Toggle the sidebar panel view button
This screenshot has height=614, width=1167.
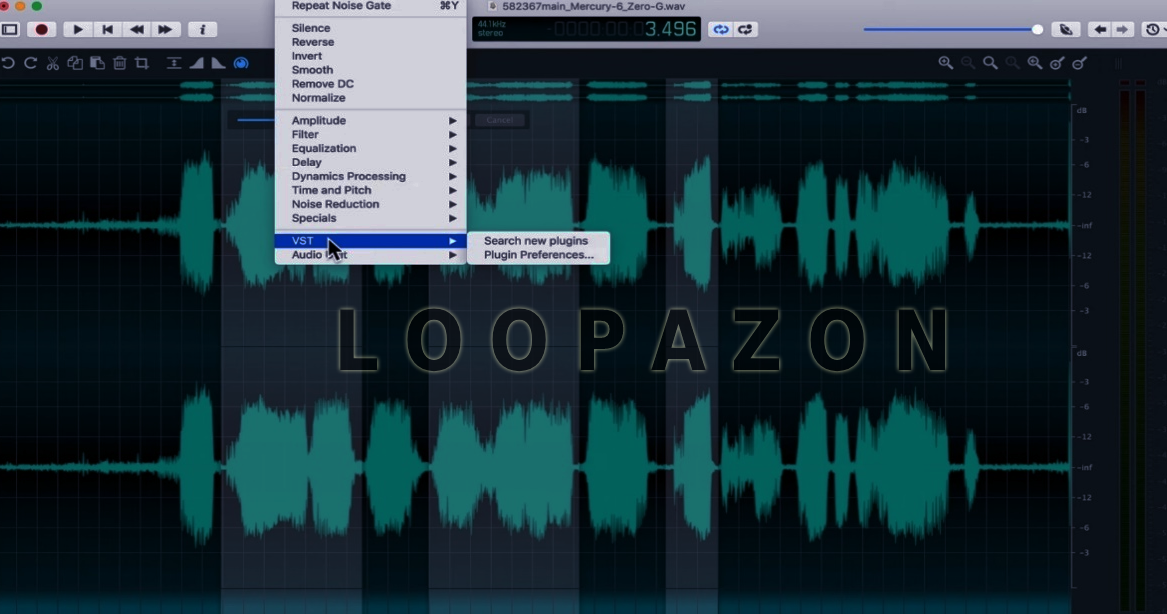click(10, 30)
